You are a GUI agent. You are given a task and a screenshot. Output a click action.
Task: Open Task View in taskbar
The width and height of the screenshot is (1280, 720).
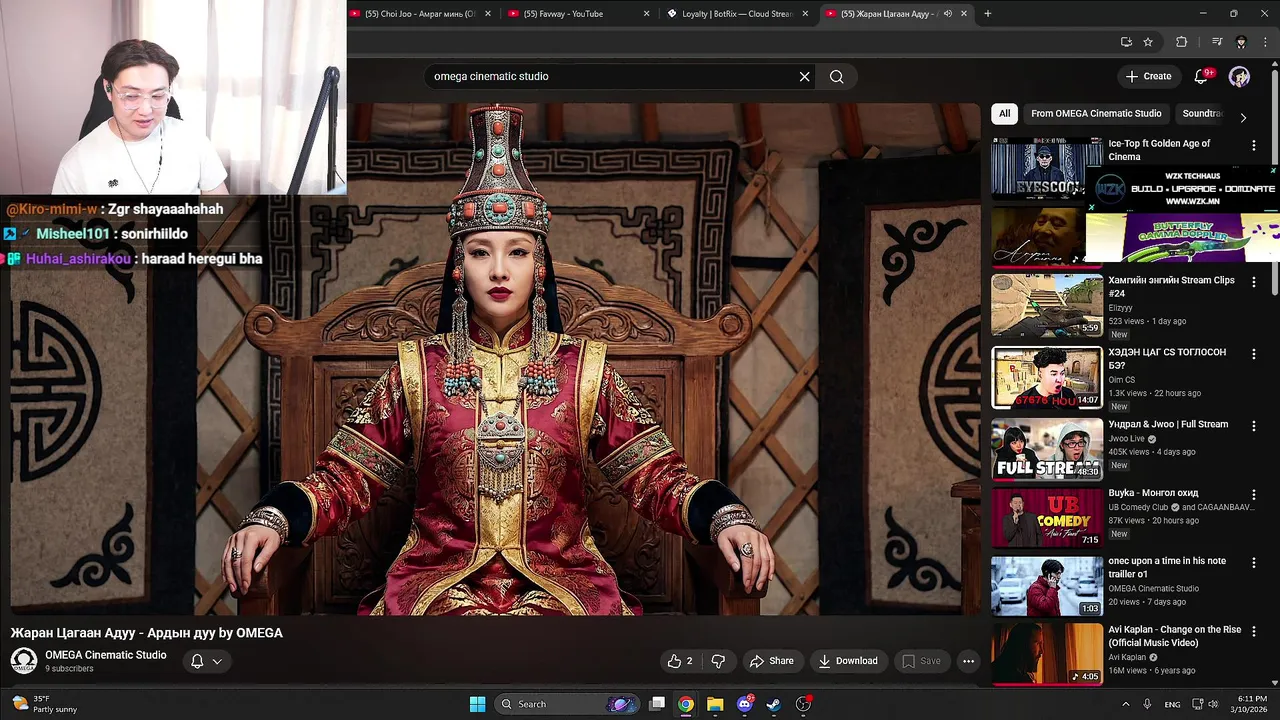[657, 704]
